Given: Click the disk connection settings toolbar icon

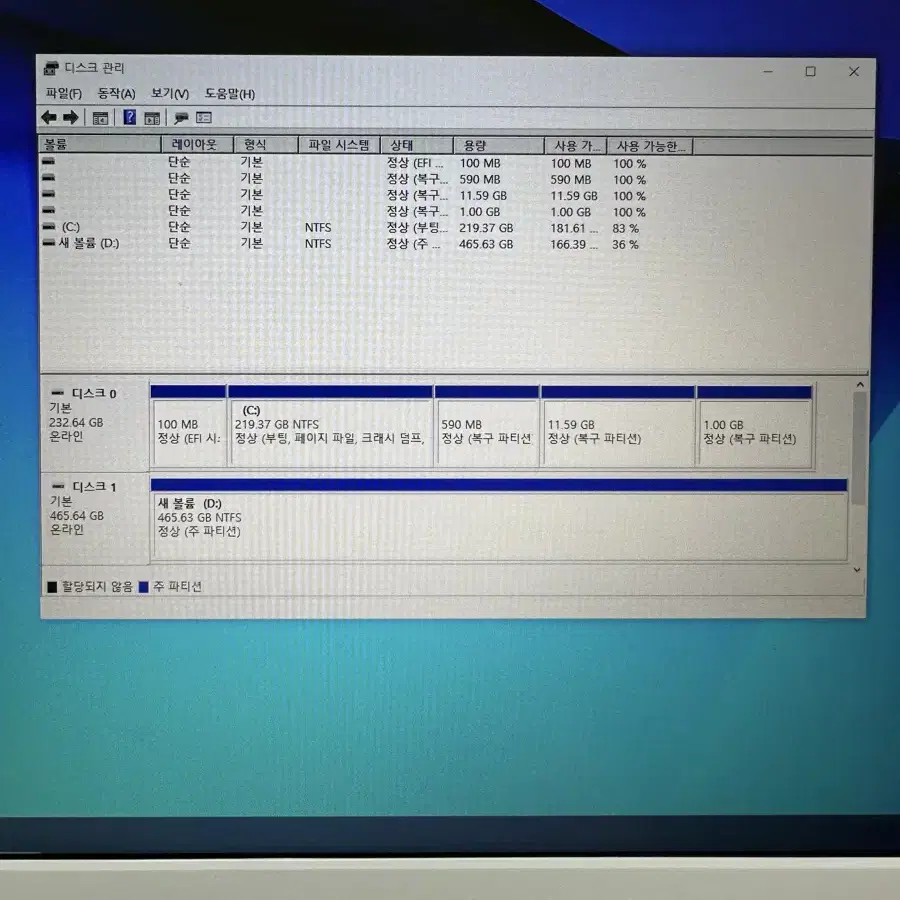Looking at the screenshot, I should (181, 118).
